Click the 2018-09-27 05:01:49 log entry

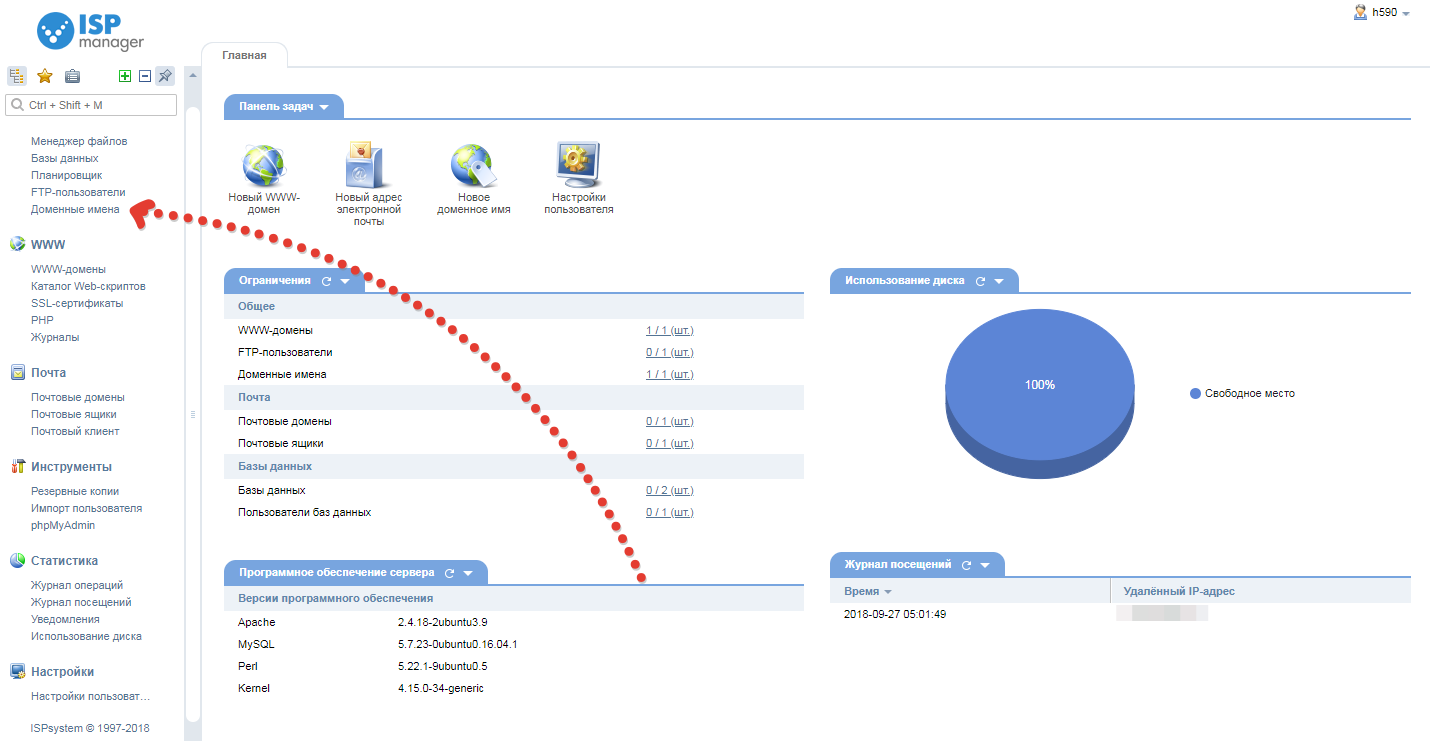pyautogui.click(x=895, y=614)
